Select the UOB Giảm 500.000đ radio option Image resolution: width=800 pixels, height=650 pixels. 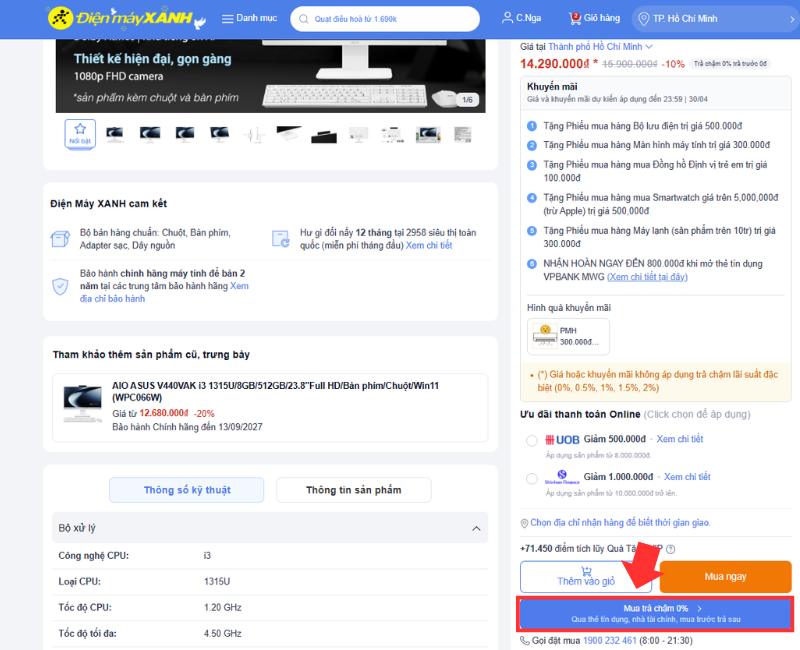click(532, 440)
